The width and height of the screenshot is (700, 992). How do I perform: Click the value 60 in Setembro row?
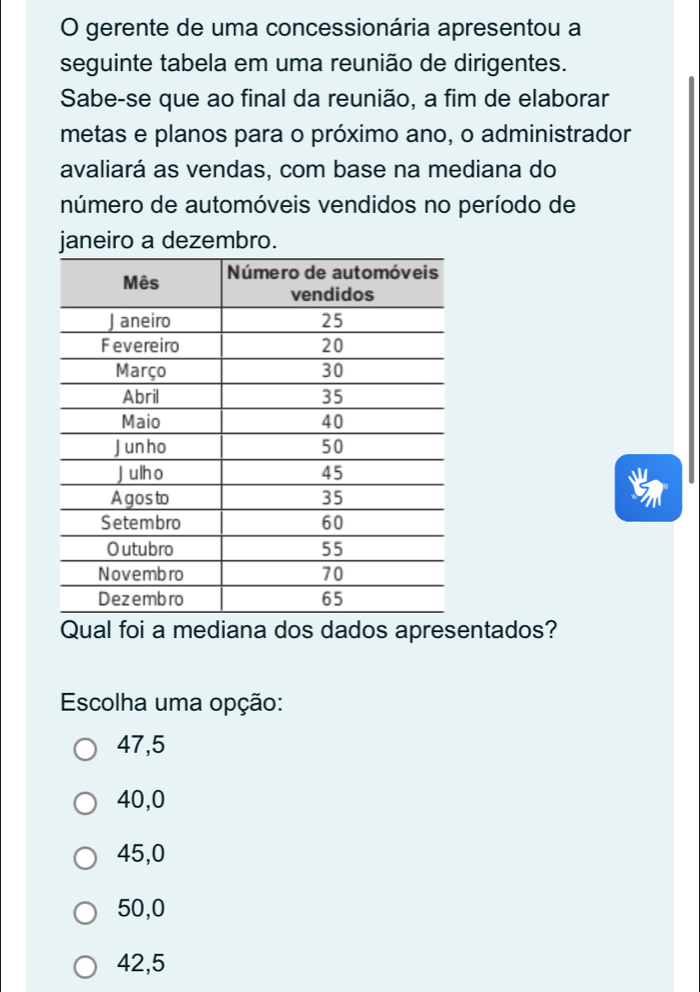tap(332, 523)
